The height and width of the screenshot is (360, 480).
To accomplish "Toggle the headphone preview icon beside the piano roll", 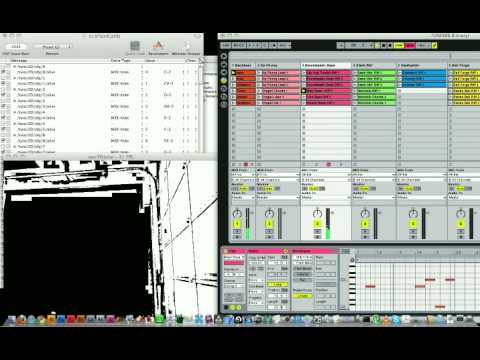I will point(352,260).
